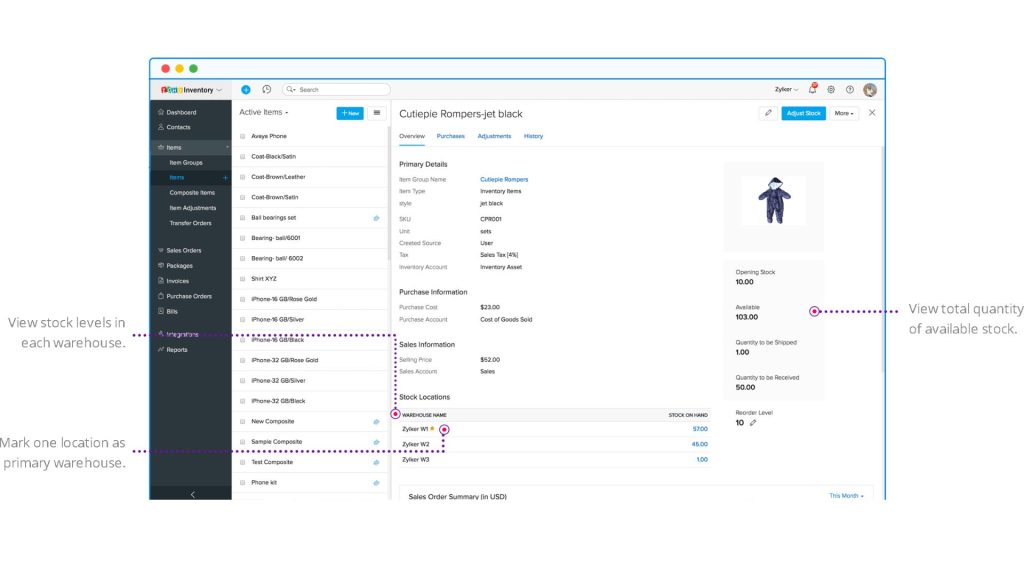Open the 57.00 stock link for Zylker W1

coord(700,429)
